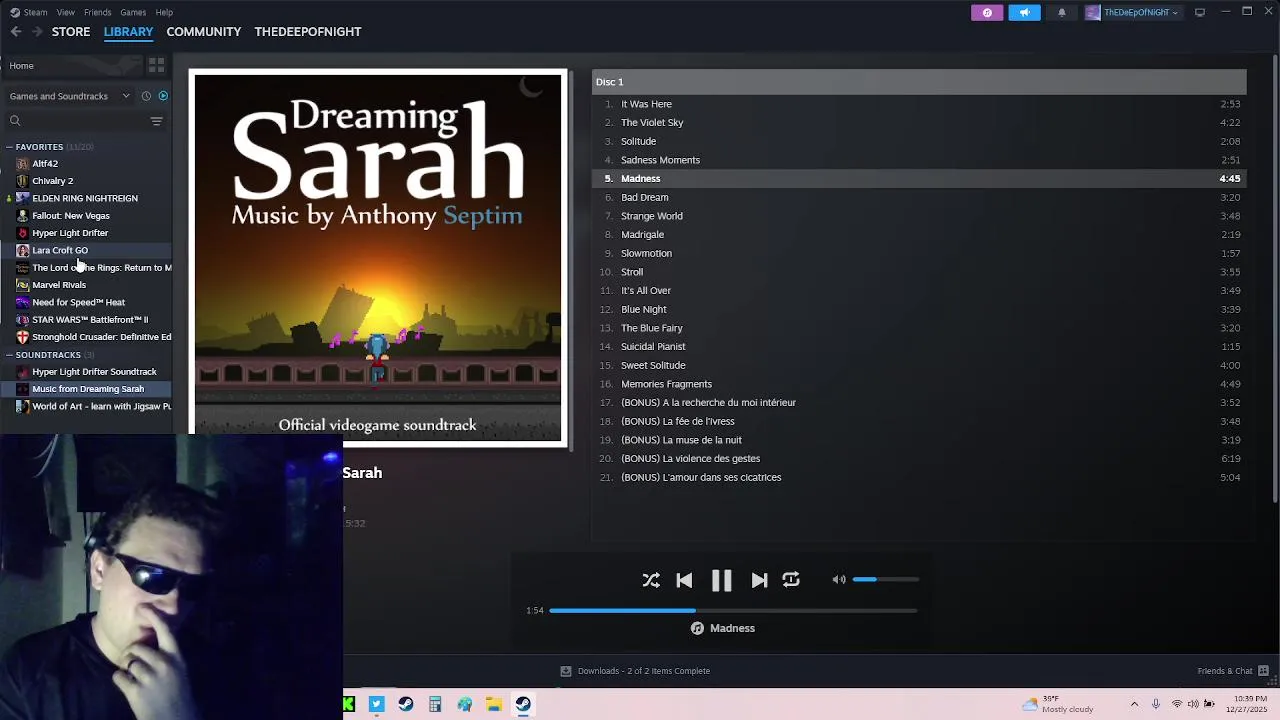1280x720 pixels.
Task: Switch to the LIBRARY tab
Action: [x=128, y=32]
